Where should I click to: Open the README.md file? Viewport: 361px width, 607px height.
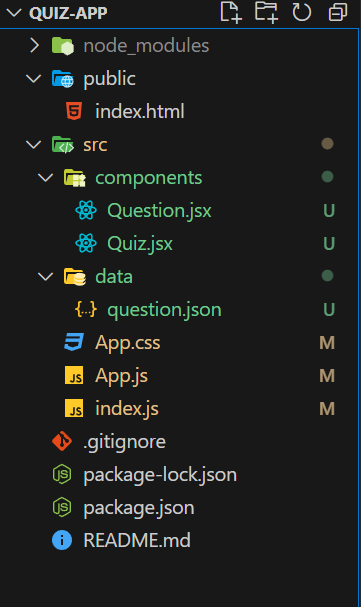tap(137, 540)
